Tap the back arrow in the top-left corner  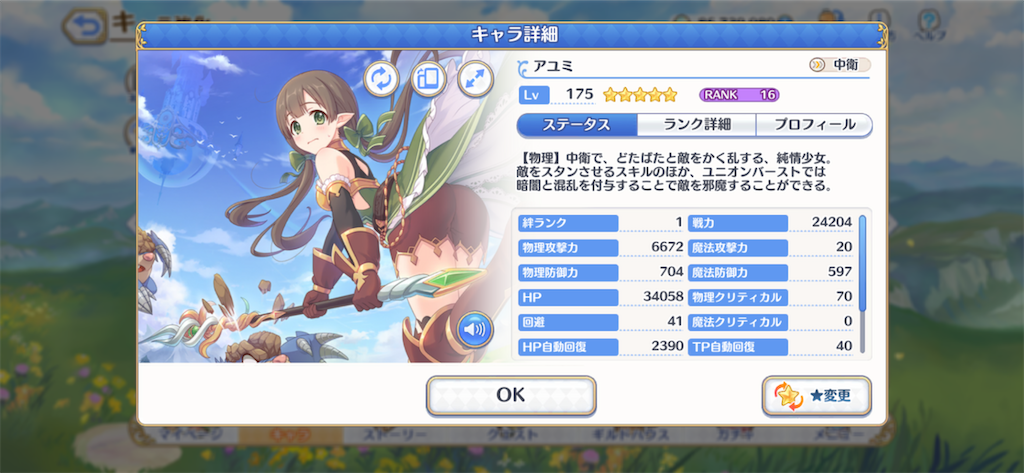(x=85, y=26)
